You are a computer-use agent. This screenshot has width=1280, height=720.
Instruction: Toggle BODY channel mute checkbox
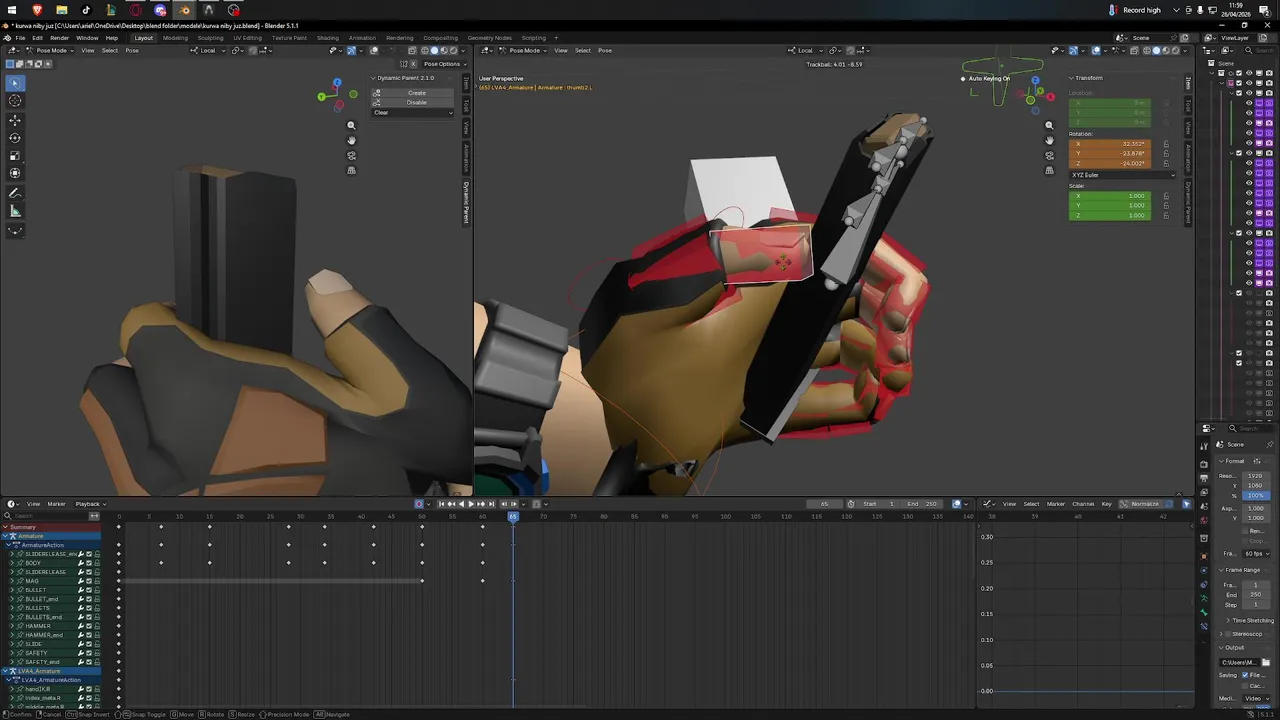pos(89,563)
